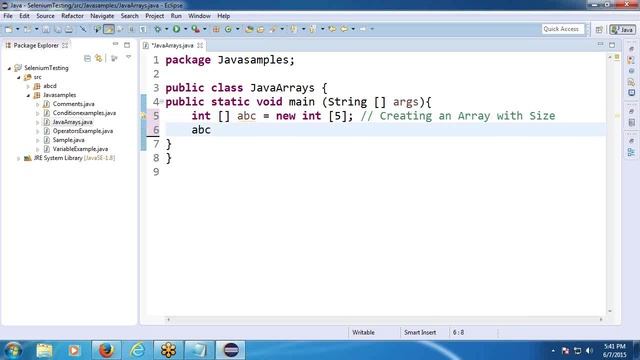
Task: Click the Search flashlight toolbar icon
Action: (273, 29)
